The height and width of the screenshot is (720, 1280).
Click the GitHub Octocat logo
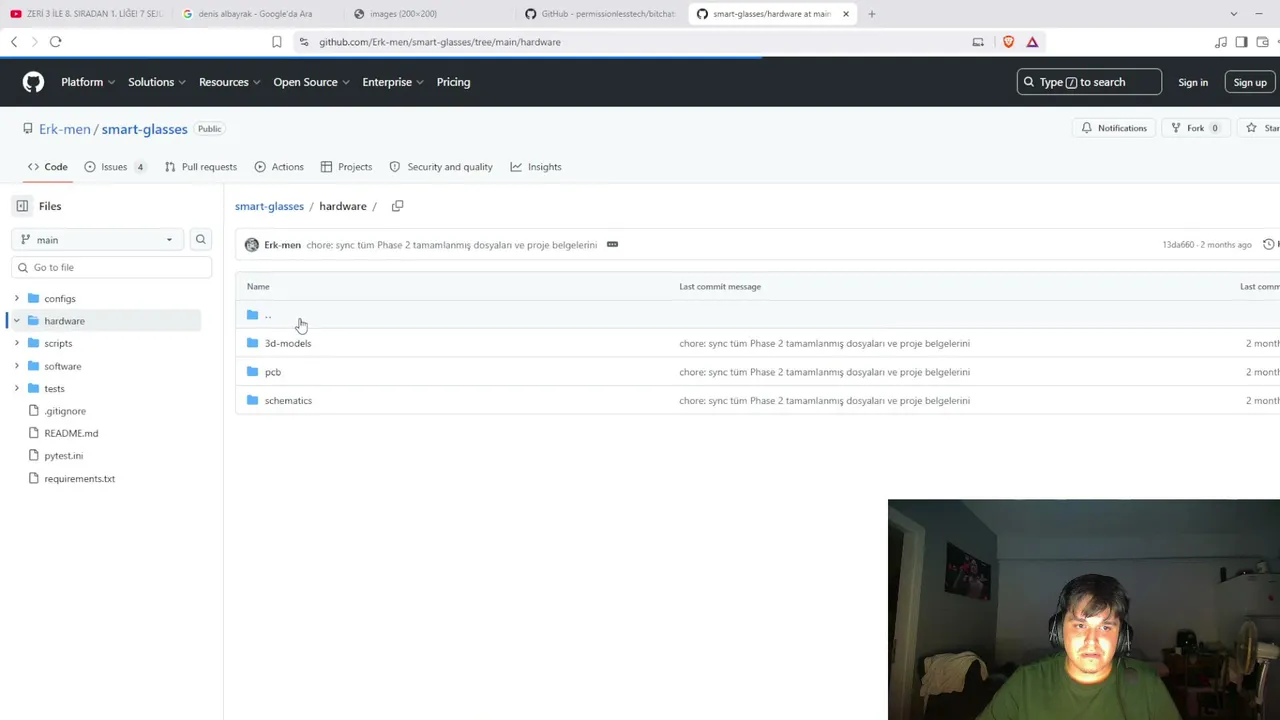coord(34,82)
